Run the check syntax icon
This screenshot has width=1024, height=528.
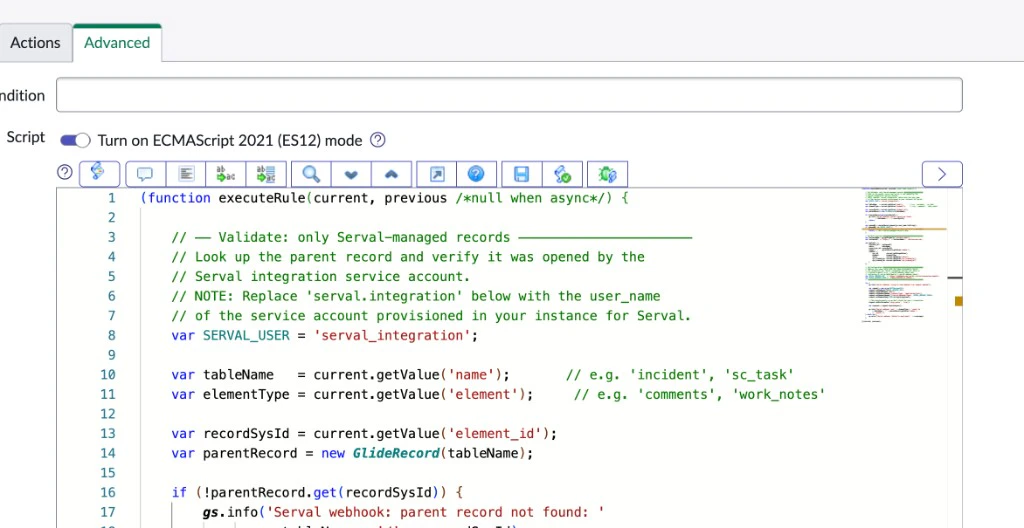click(x=562, y=174)
